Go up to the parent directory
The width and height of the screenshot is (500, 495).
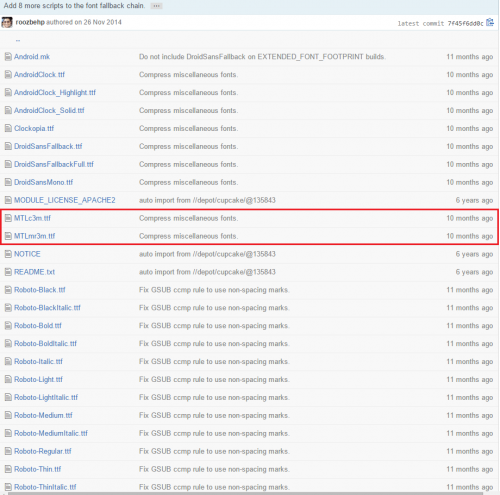[18, 40]
